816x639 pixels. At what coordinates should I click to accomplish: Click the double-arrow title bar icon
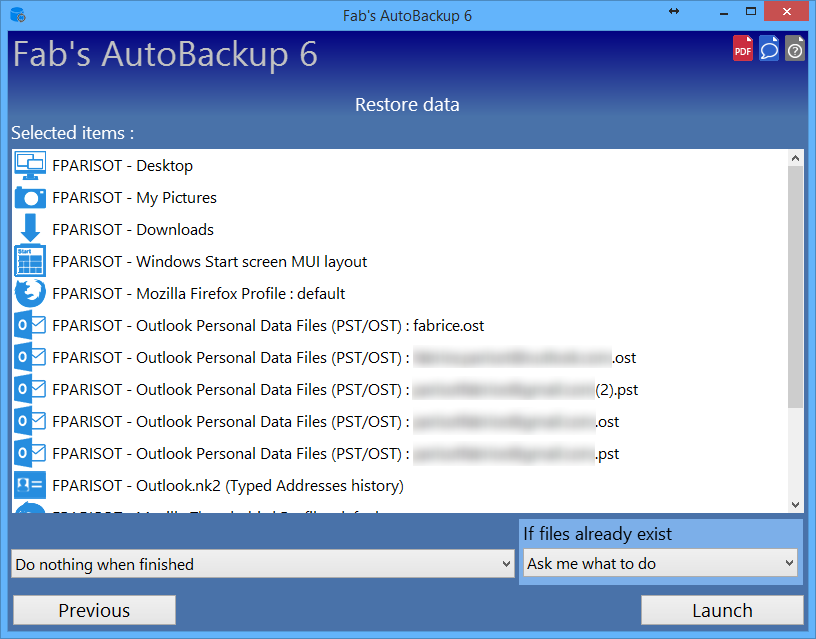(674, 11)
